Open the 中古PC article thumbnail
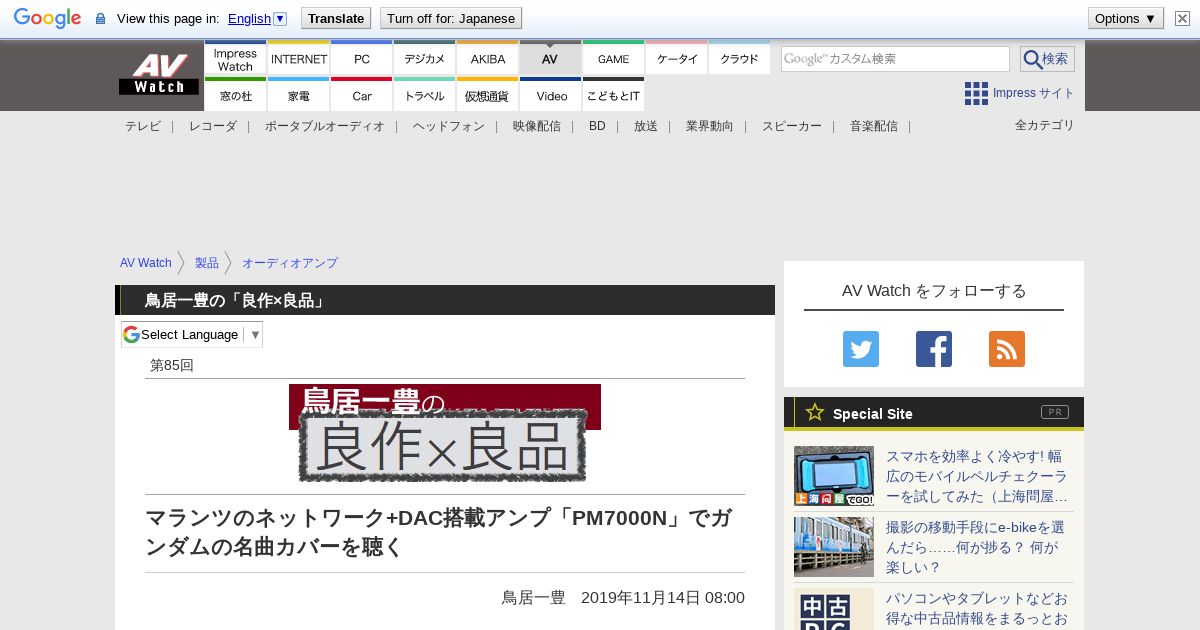Viewport: 1200px width, 630px height. coord(834,609)
